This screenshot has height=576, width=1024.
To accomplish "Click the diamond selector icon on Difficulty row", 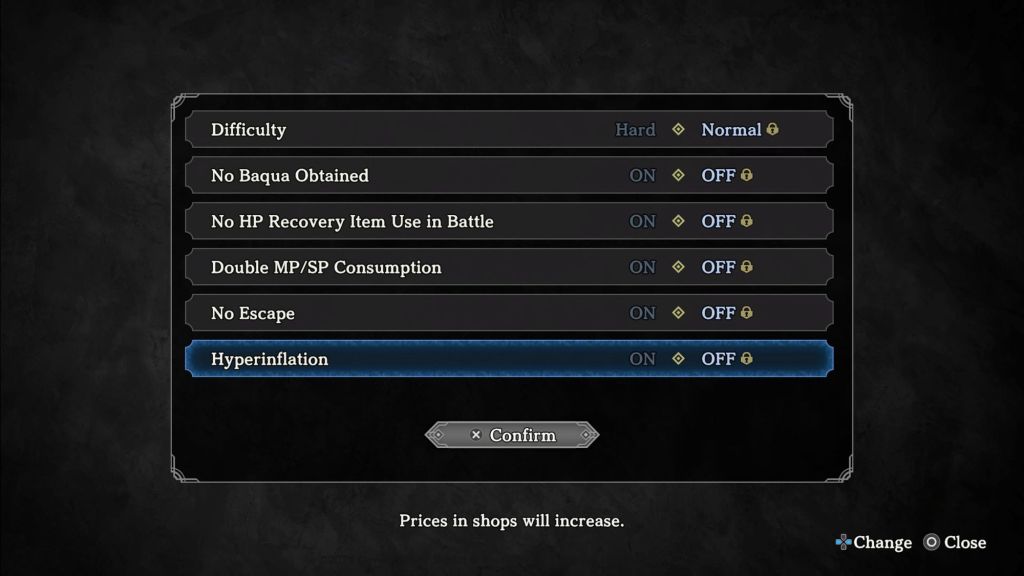I will click(x=678, y=130).
